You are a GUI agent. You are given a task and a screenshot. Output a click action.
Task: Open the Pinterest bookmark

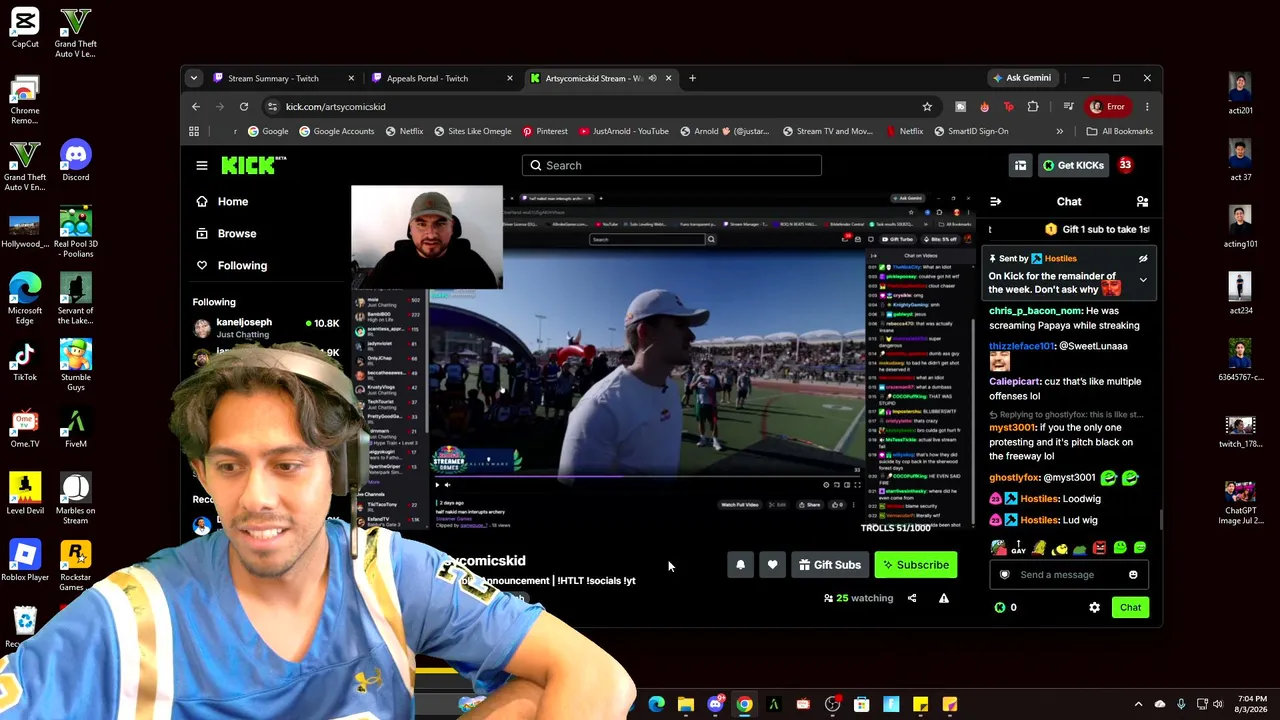pos(544,131)
